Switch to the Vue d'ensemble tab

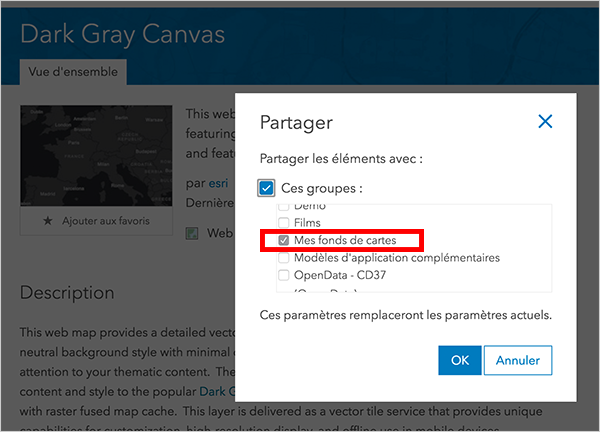click(x=72, y=72)
